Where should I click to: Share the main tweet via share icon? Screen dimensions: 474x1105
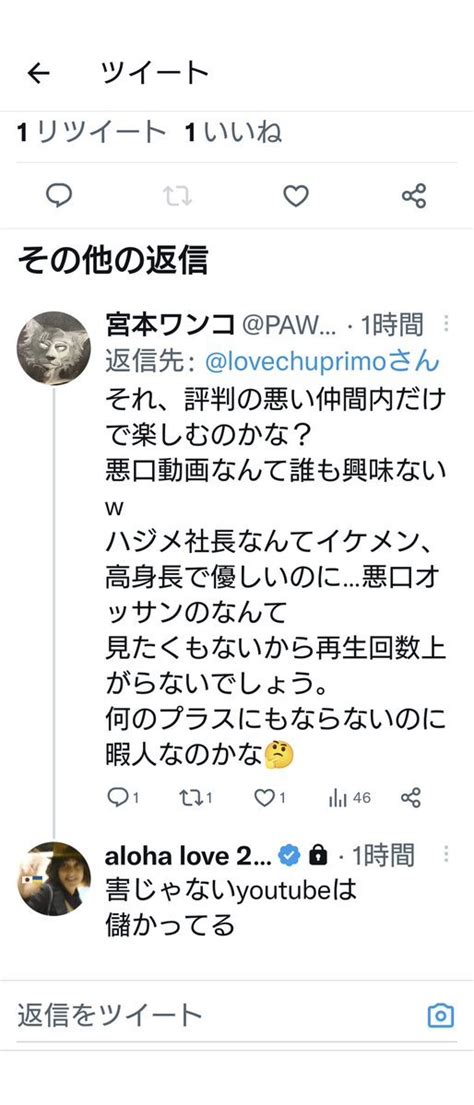point(414,196)
